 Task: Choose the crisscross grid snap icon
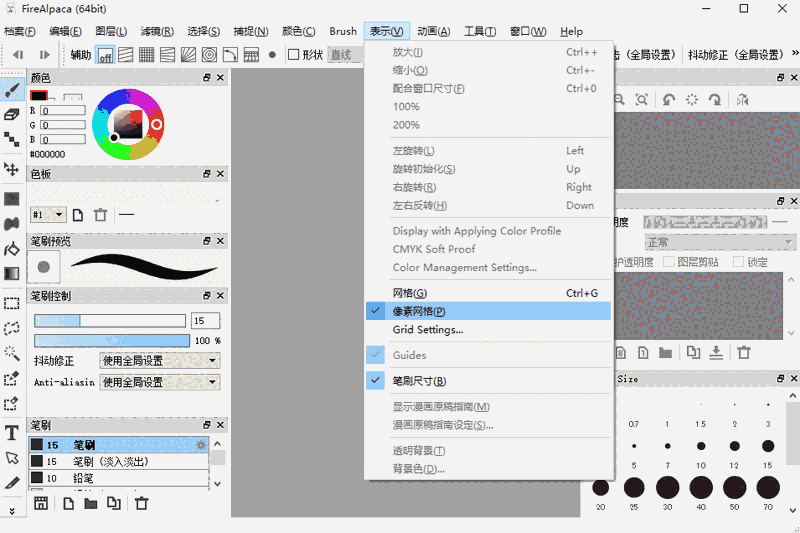pos(146,55)
